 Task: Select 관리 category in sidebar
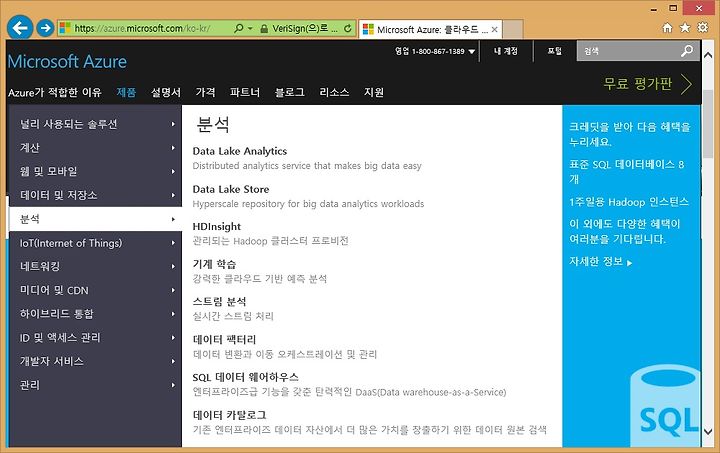pyautogui.click(x=95, y=385)
